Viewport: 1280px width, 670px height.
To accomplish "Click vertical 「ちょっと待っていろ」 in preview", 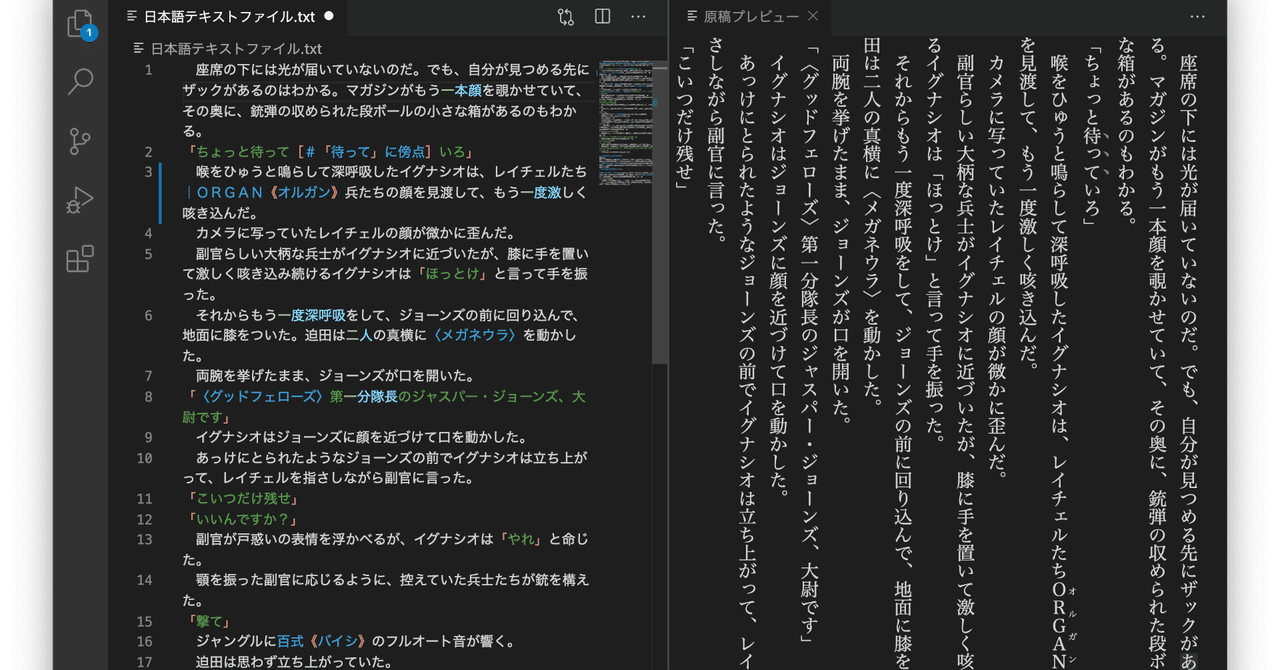I will [x=1093, y=137].
